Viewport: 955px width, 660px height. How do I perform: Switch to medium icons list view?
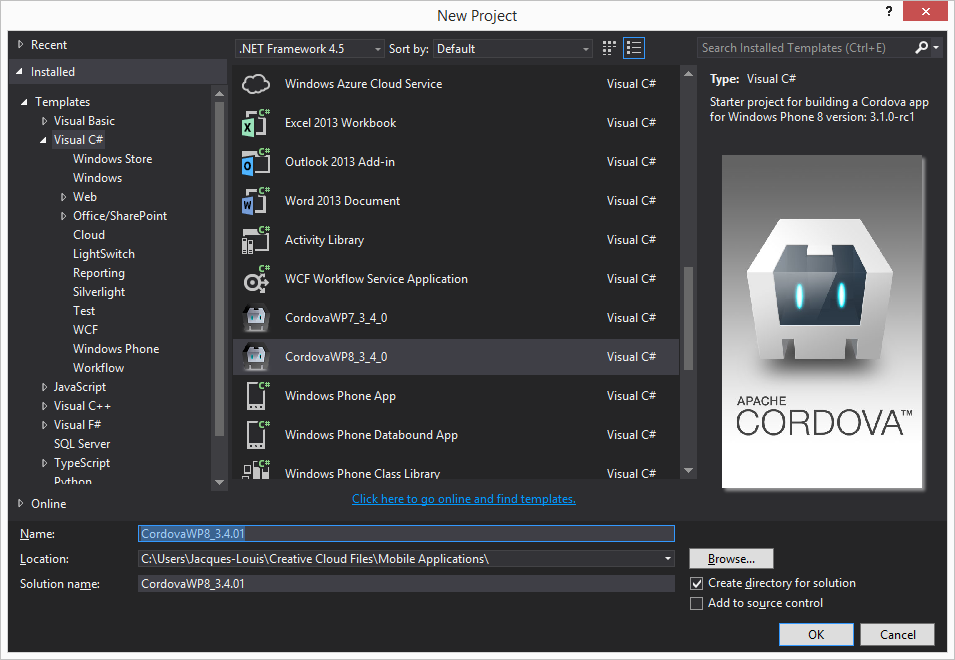[634, 48]
